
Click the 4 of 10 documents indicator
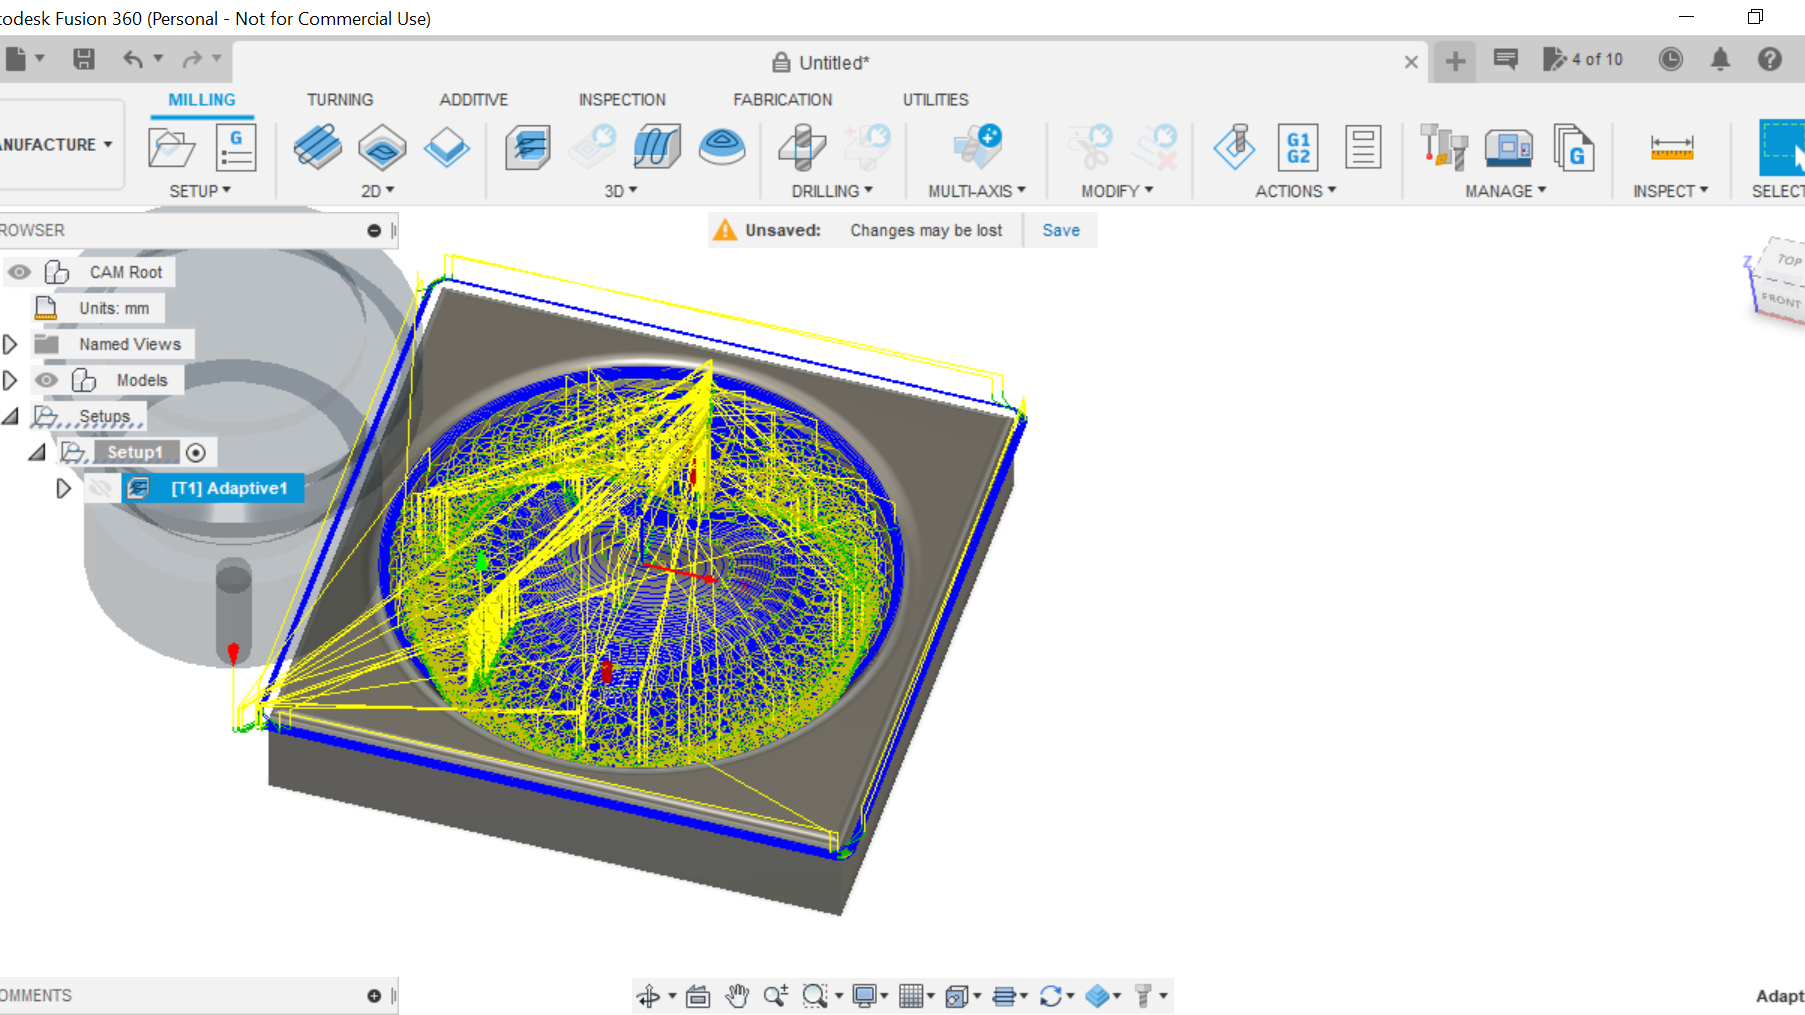1583,59
